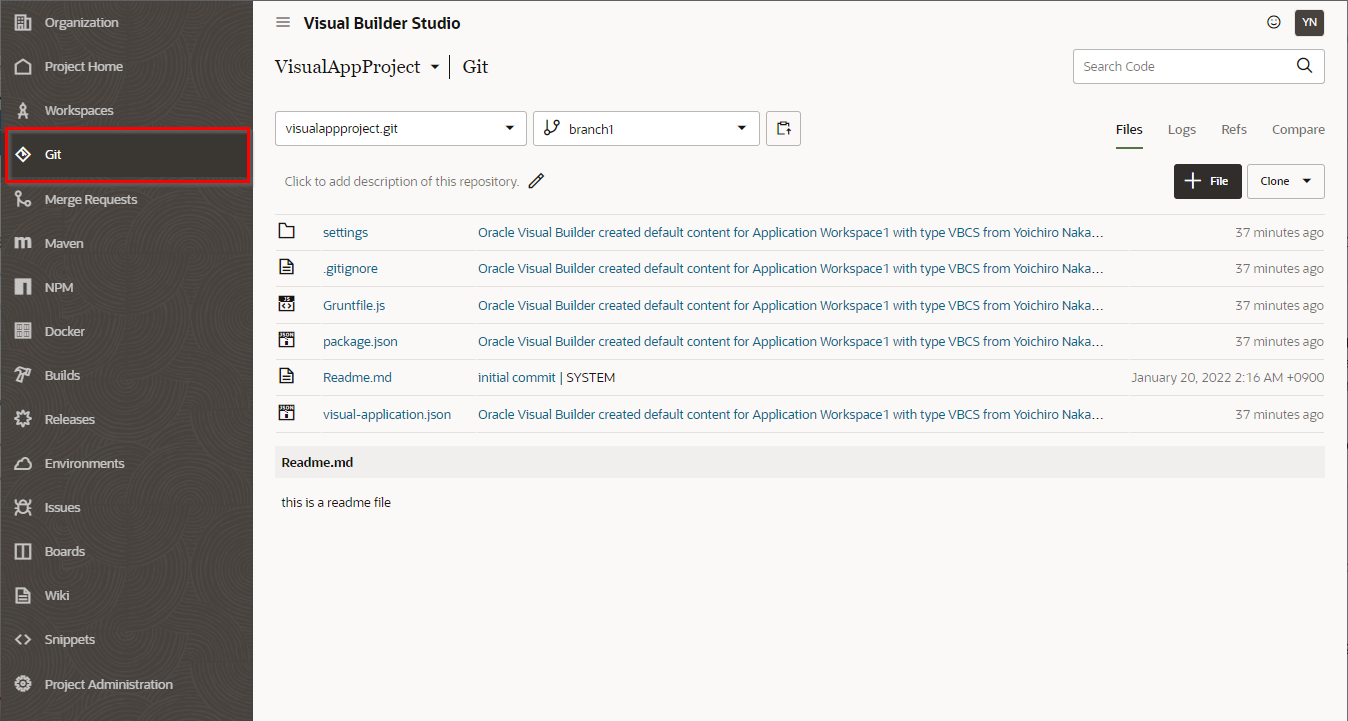This screenshot has width=1348, height=721.
Task: Switch to the Compare tab
Action: coord(1298,129)
